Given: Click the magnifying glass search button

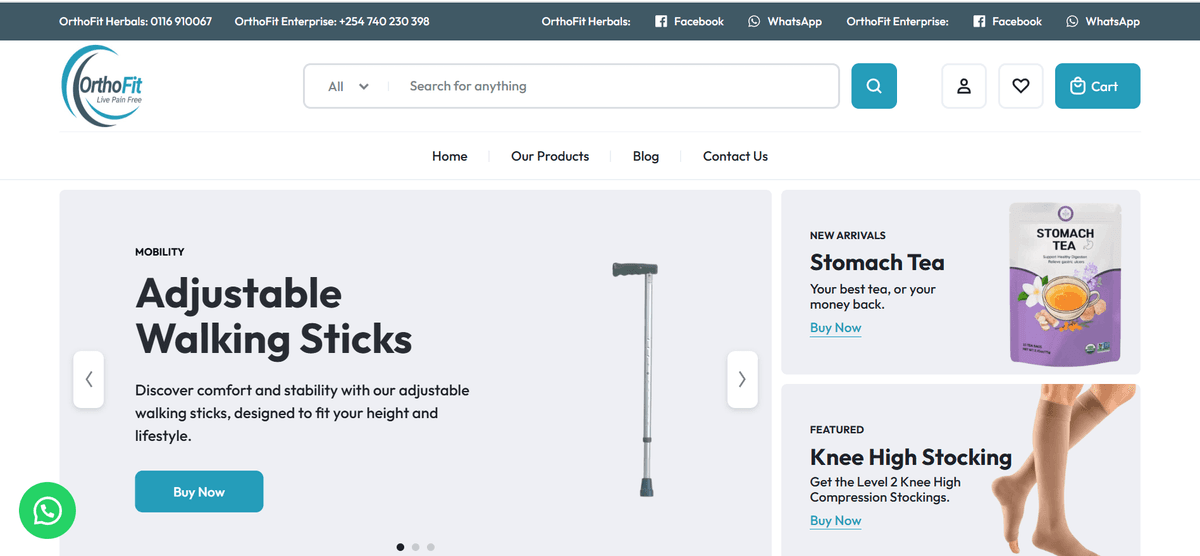Looking at the screenshot, I should pos(873,86).
